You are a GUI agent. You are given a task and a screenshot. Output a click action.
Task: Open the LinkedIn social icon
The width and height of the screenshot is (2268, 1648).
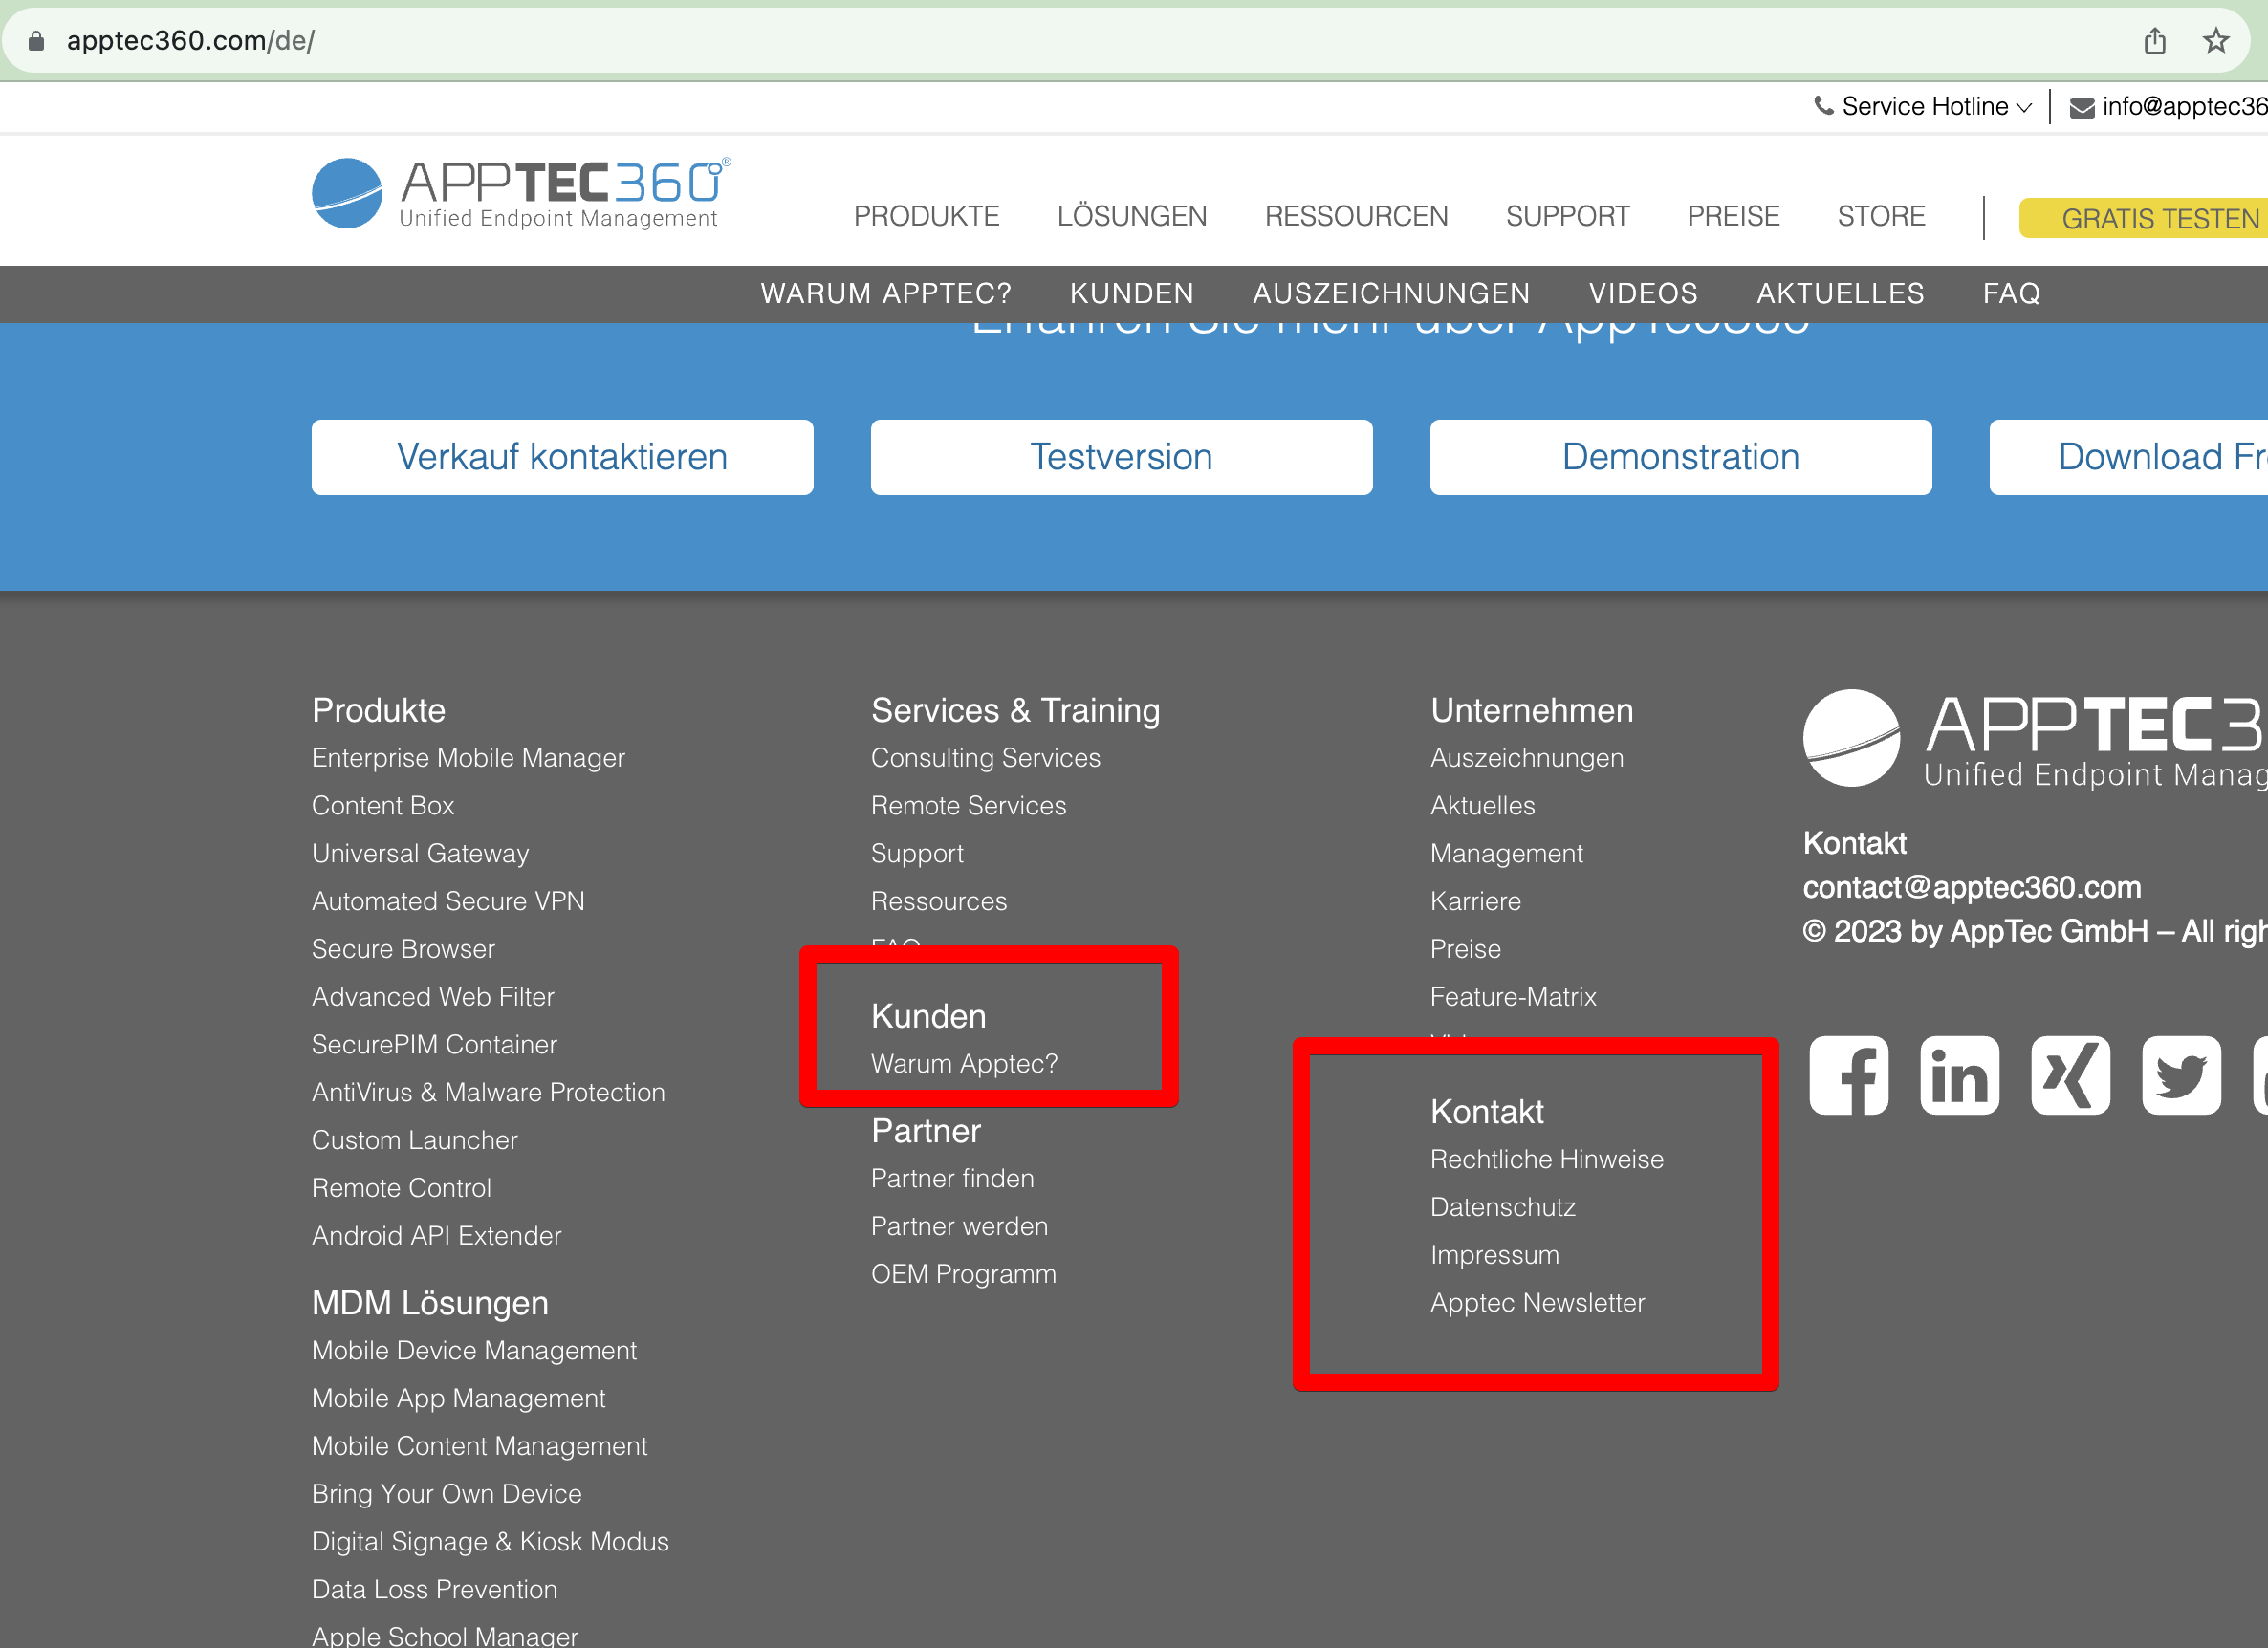coord(1959,1076)
